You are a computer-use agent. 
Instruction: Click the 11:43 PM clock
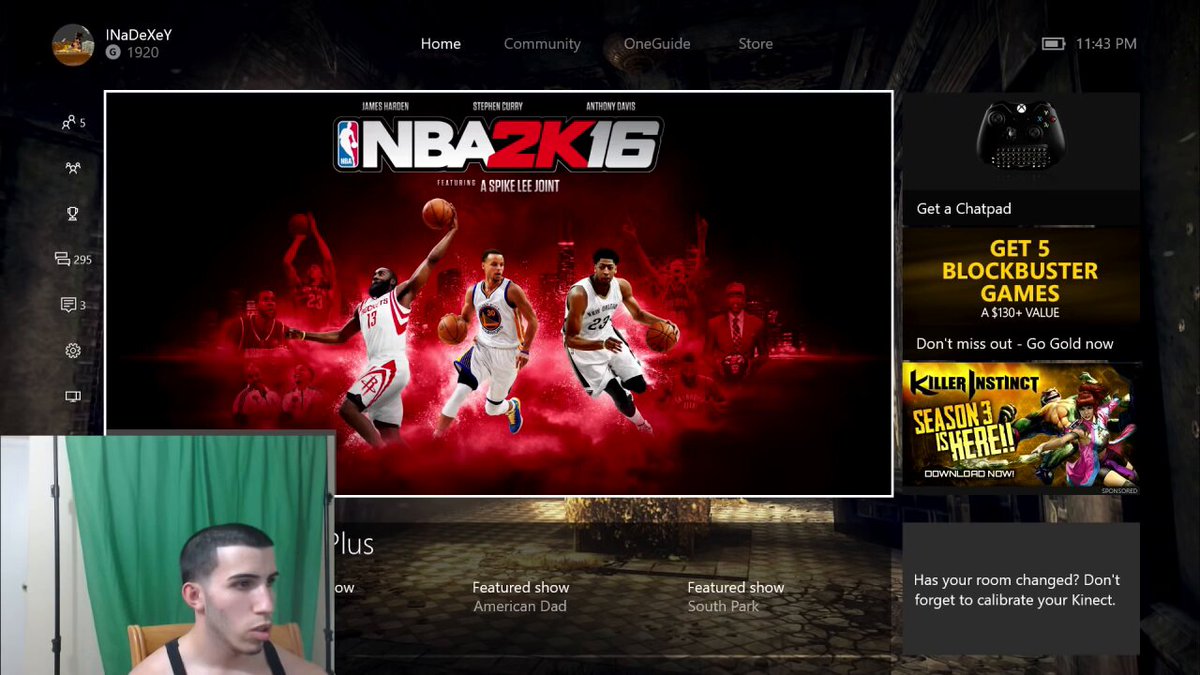pos(1106,44)
